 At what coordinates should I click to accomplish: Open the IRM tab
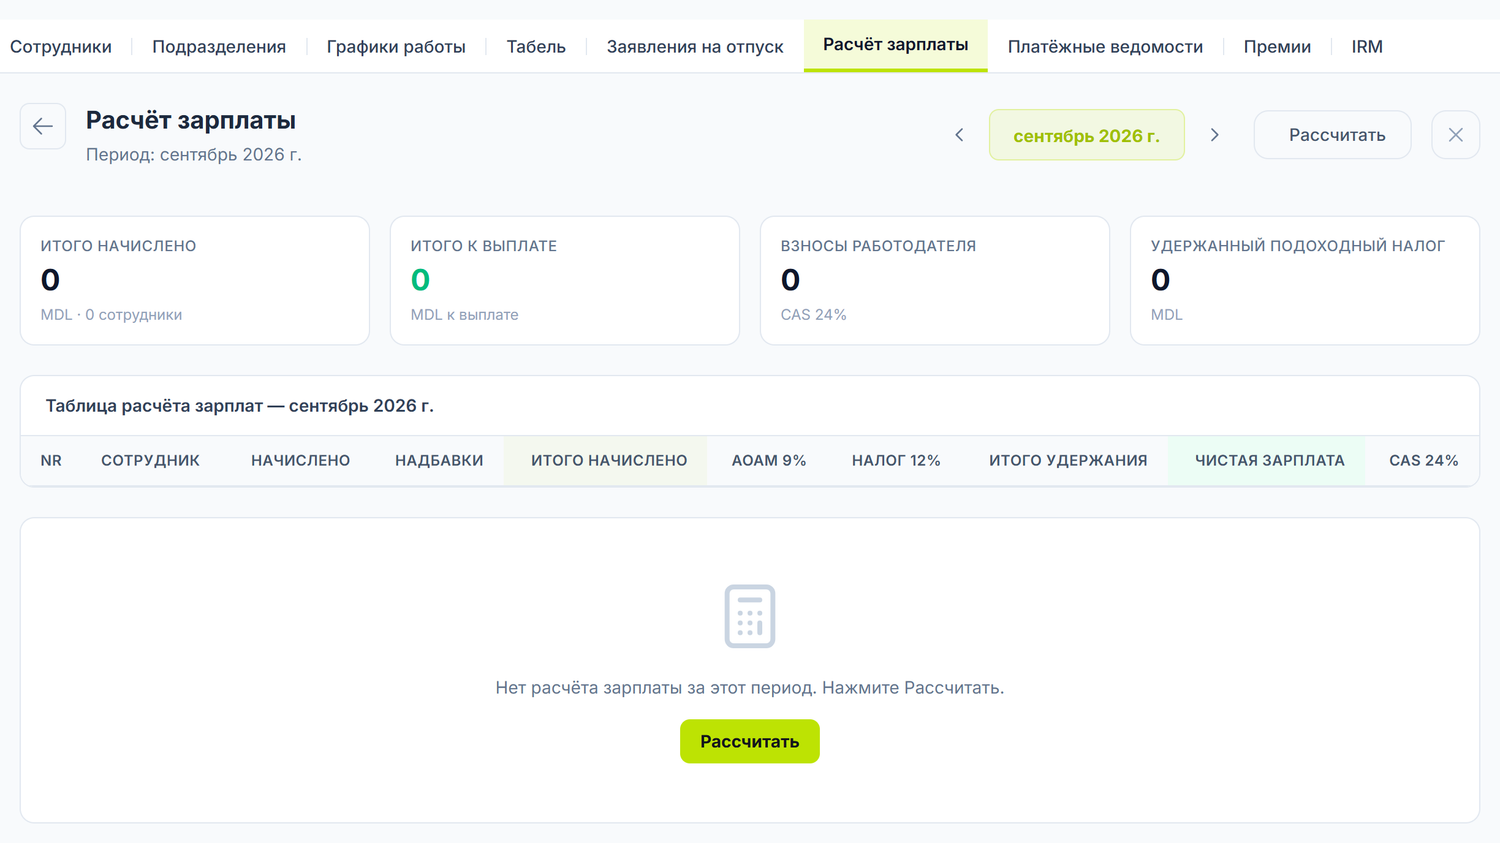1367,46
